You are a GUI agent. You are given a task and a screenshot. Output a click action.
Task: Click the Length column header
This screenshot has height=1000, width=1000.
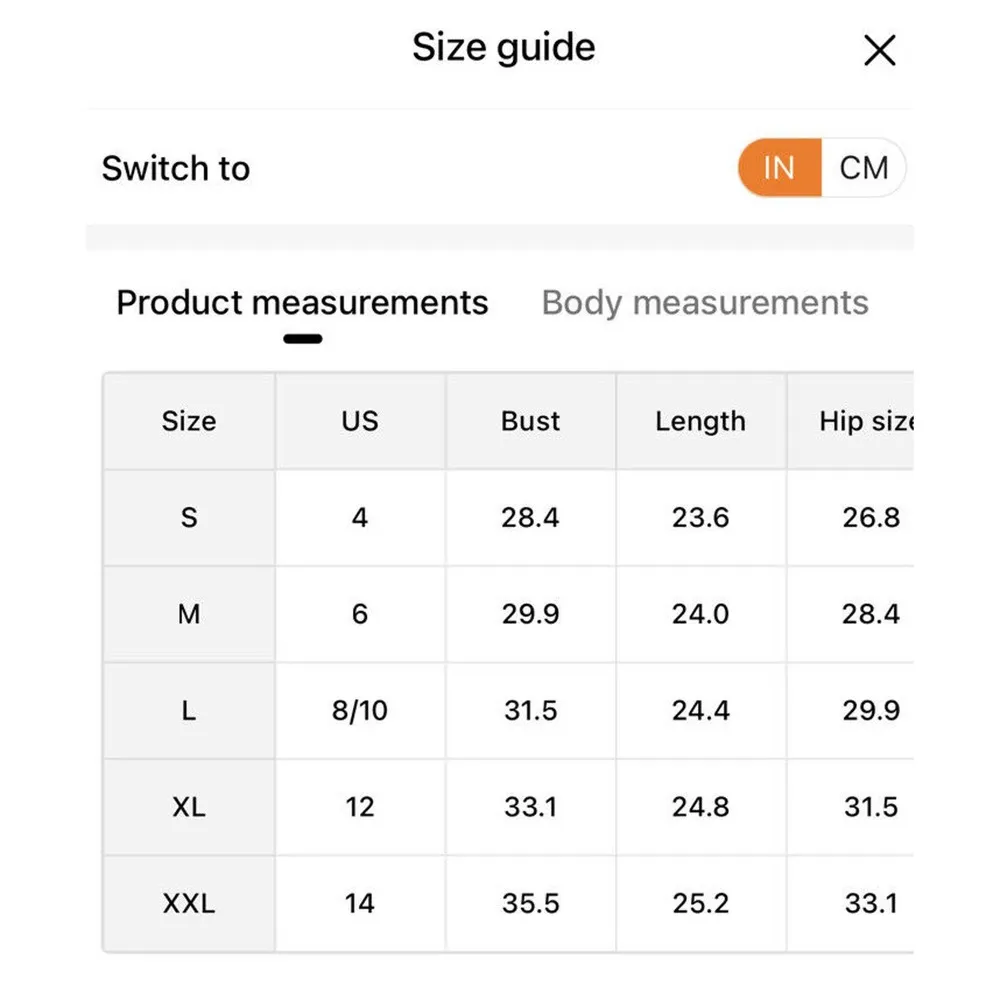click(x=700, y=421)
